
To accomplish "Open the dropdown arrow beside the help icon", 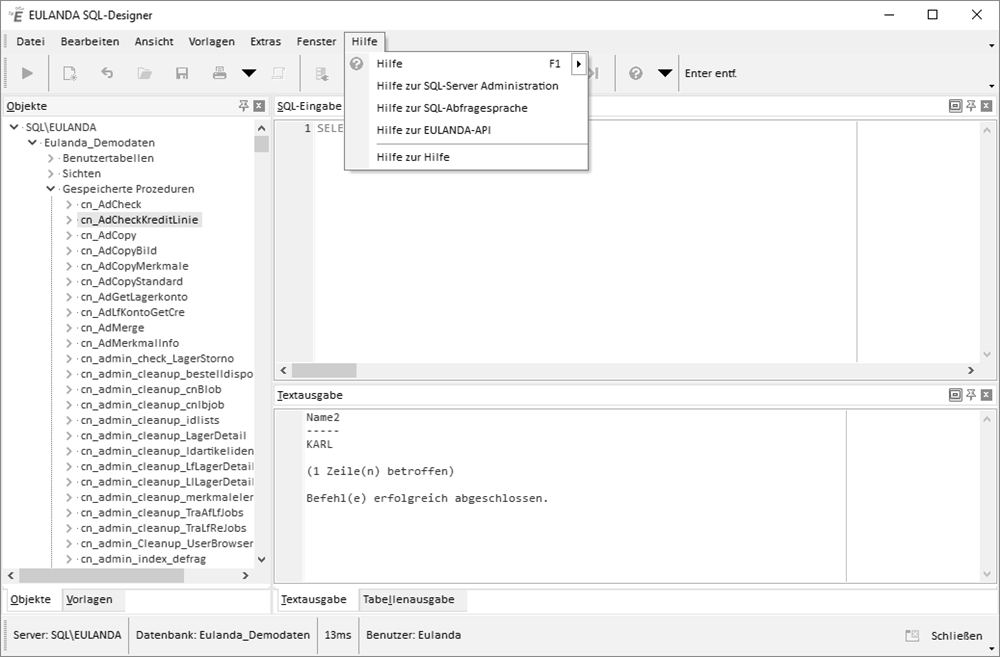I will tap(665, 73).
